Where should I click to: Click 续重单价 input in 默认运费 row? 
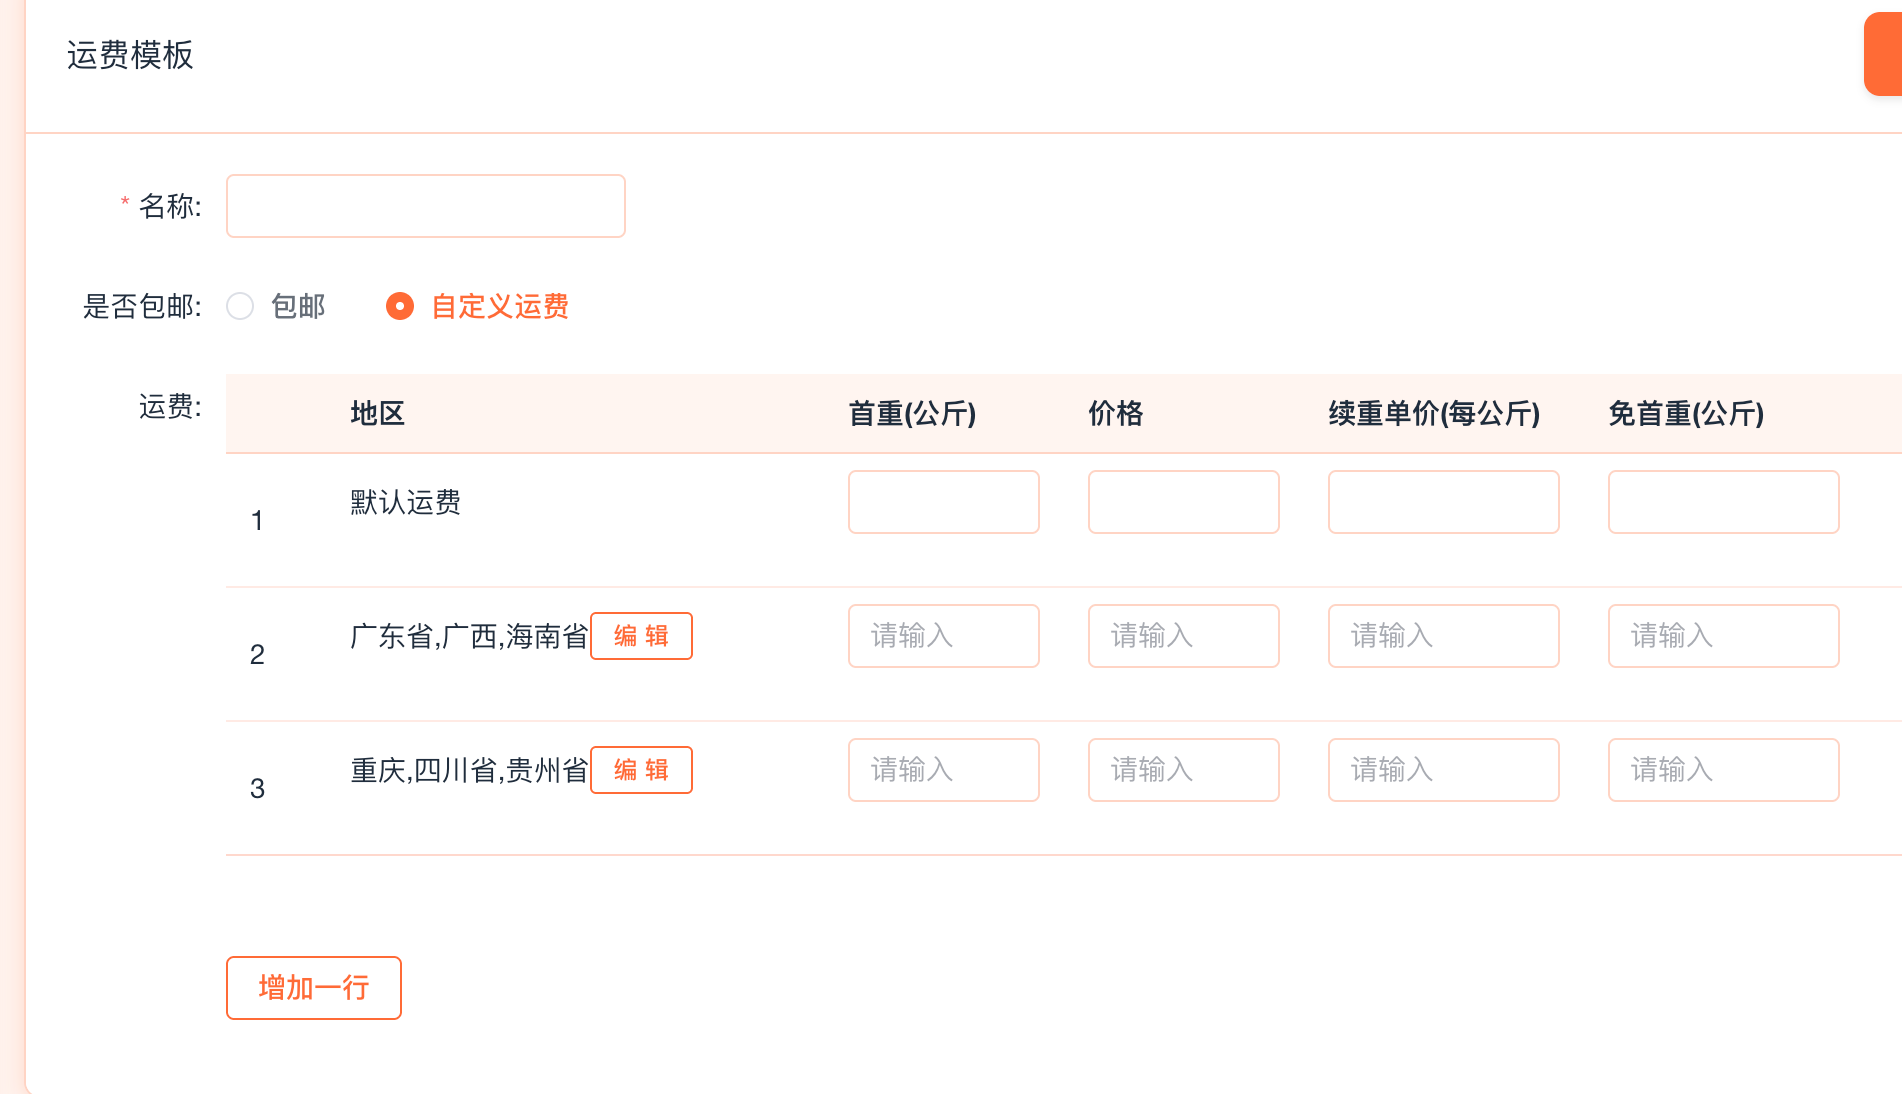tap(1443, 502)
